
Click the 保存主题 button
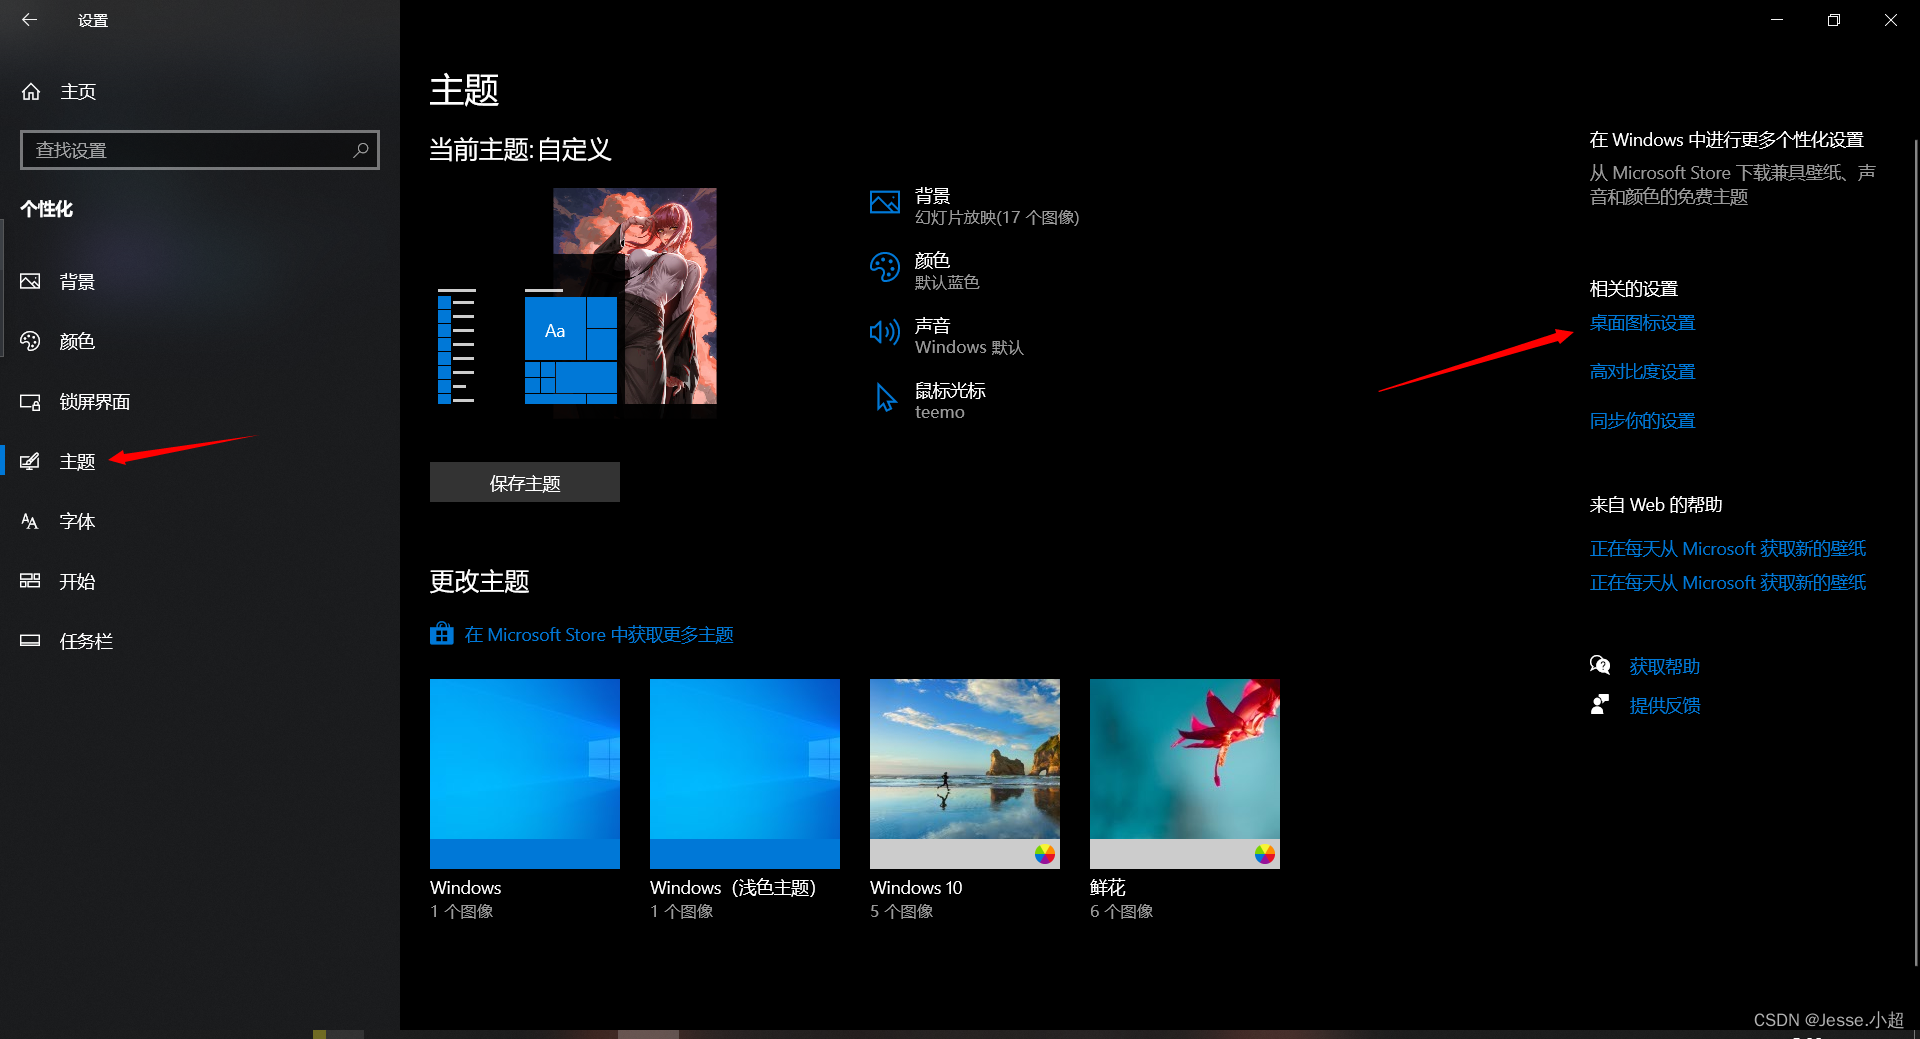[x=525, y=482]
